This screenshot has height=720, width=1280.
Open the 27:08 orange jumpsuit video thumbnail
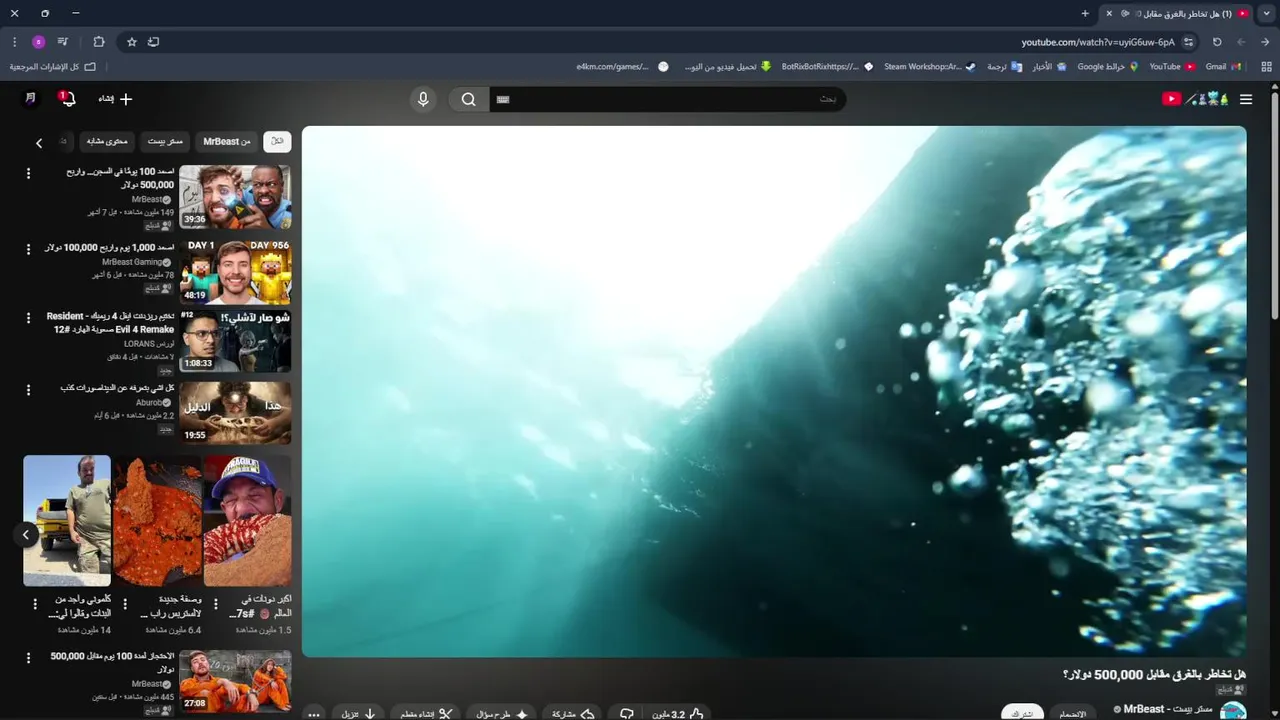click(x=235, y=682)
